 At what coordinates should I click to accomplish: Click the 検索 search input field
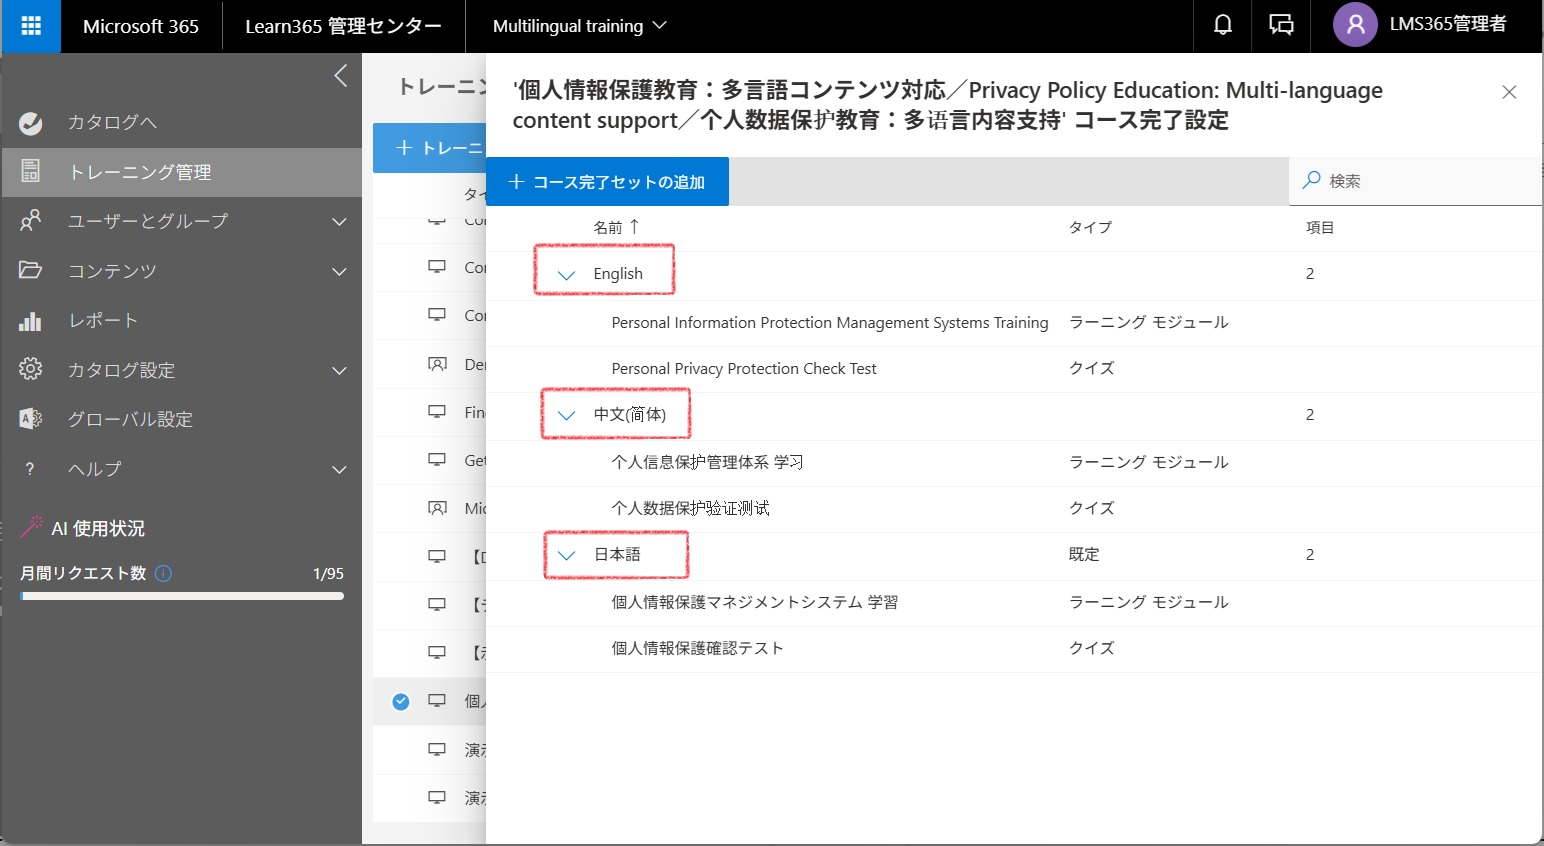pos(1415,181)
